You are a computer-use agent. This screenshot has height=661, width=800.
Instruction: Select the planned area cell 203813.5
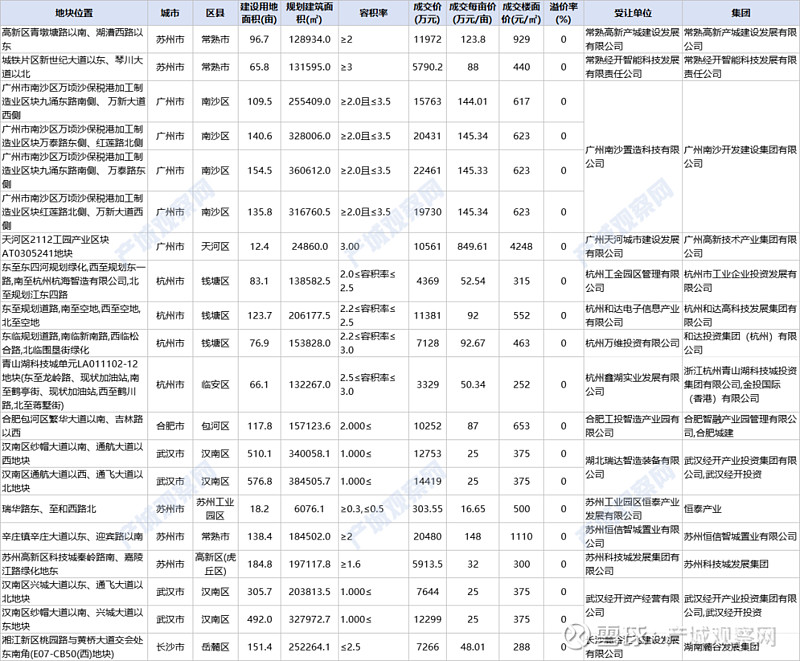(310, 592)
